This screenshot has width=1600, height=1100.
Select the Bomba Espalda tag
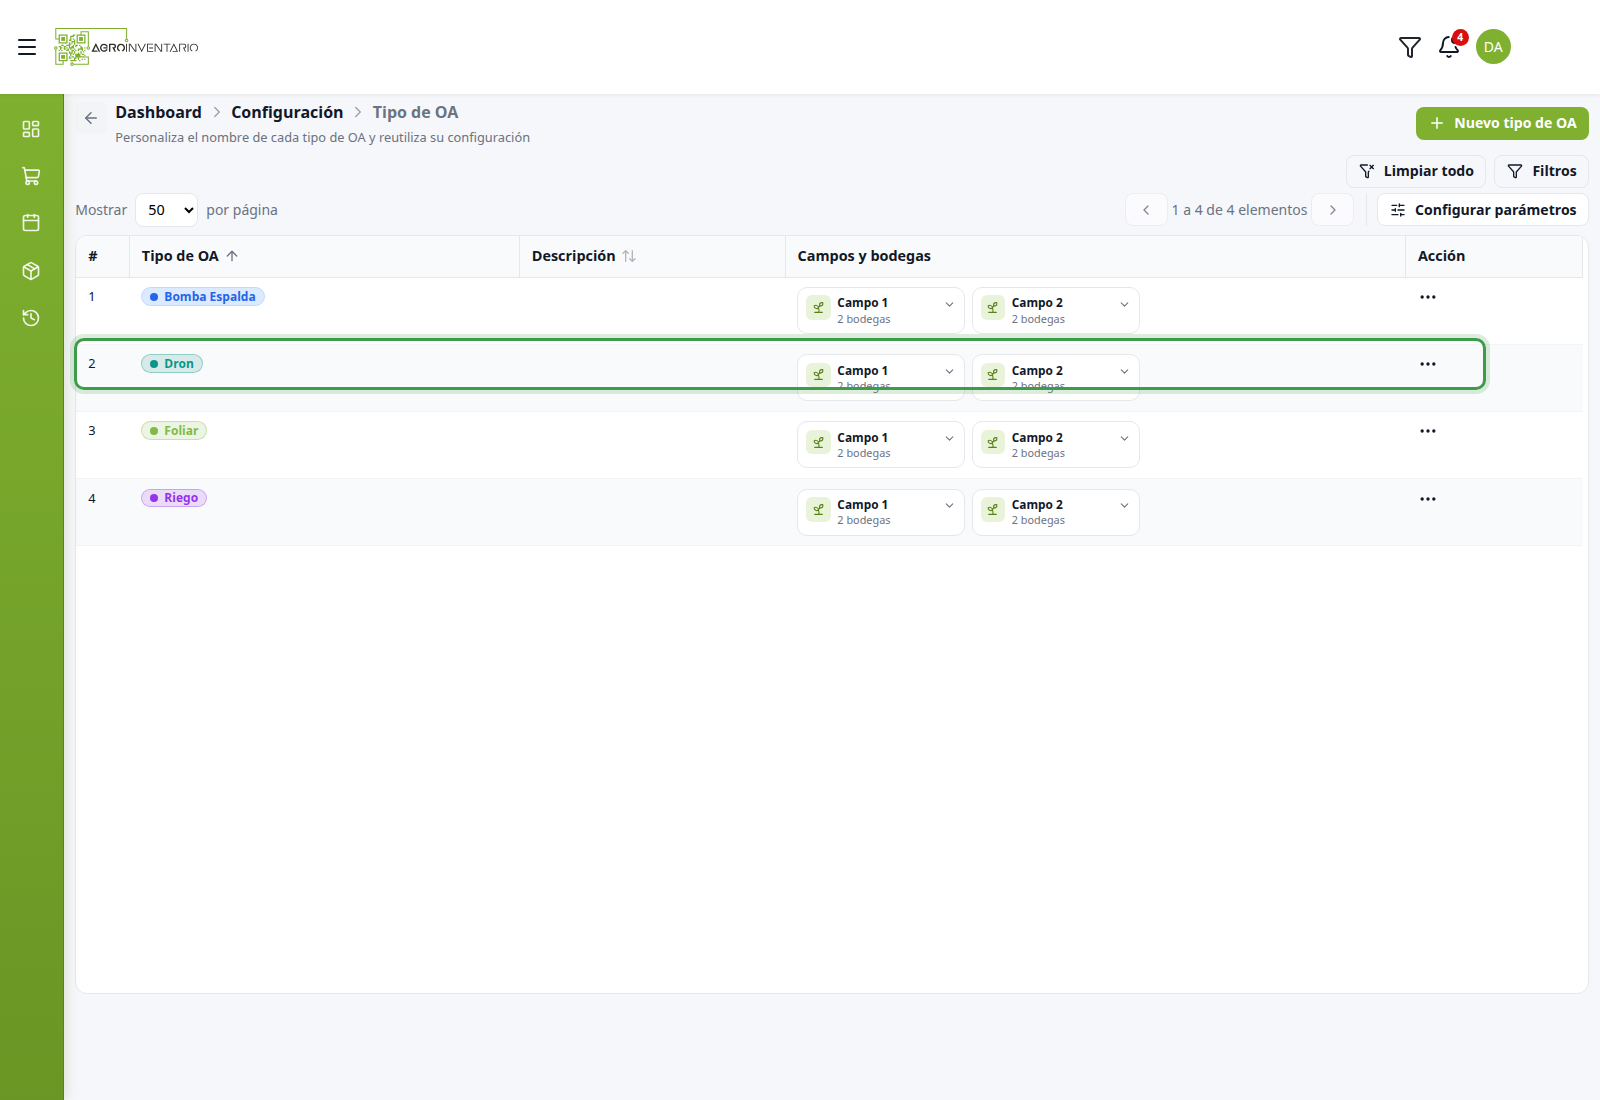click(x=202, y=297)
